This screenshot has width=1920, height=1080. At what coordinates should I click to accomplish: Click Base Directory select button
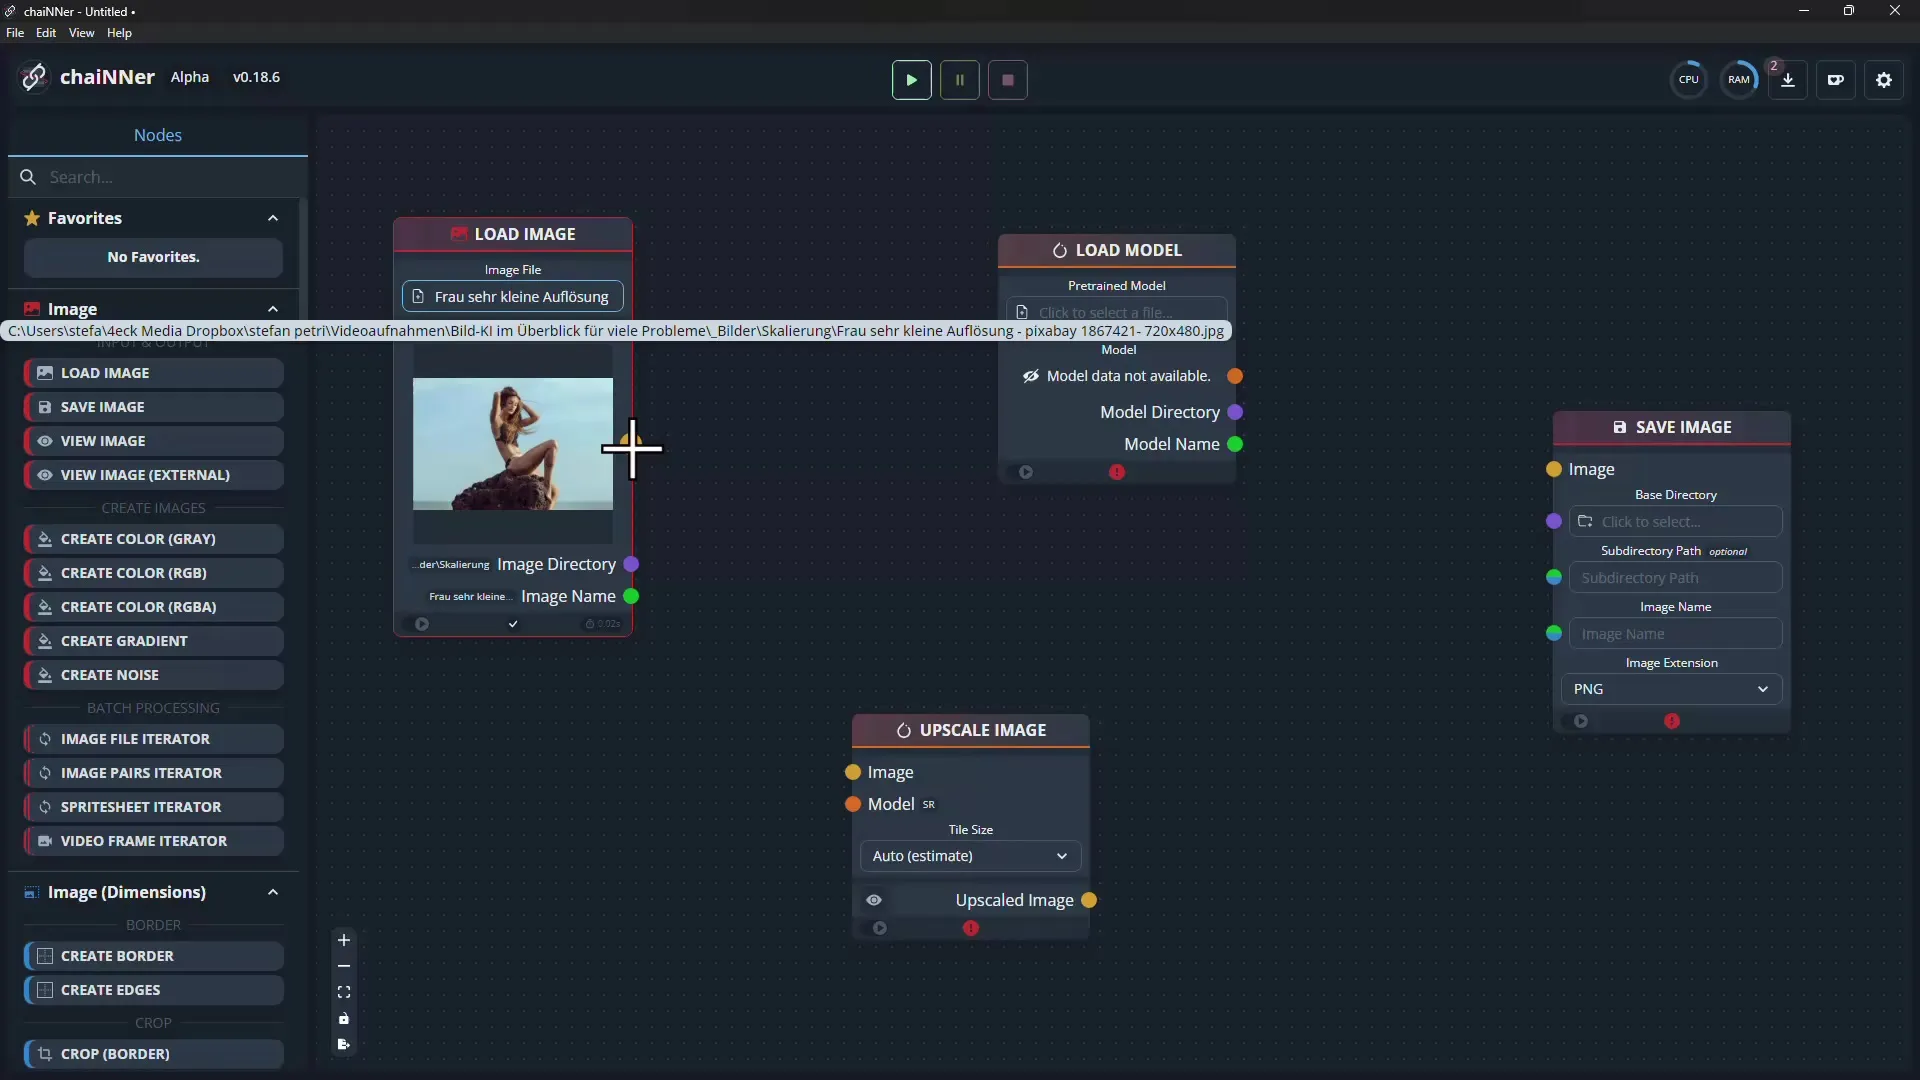1677,521
